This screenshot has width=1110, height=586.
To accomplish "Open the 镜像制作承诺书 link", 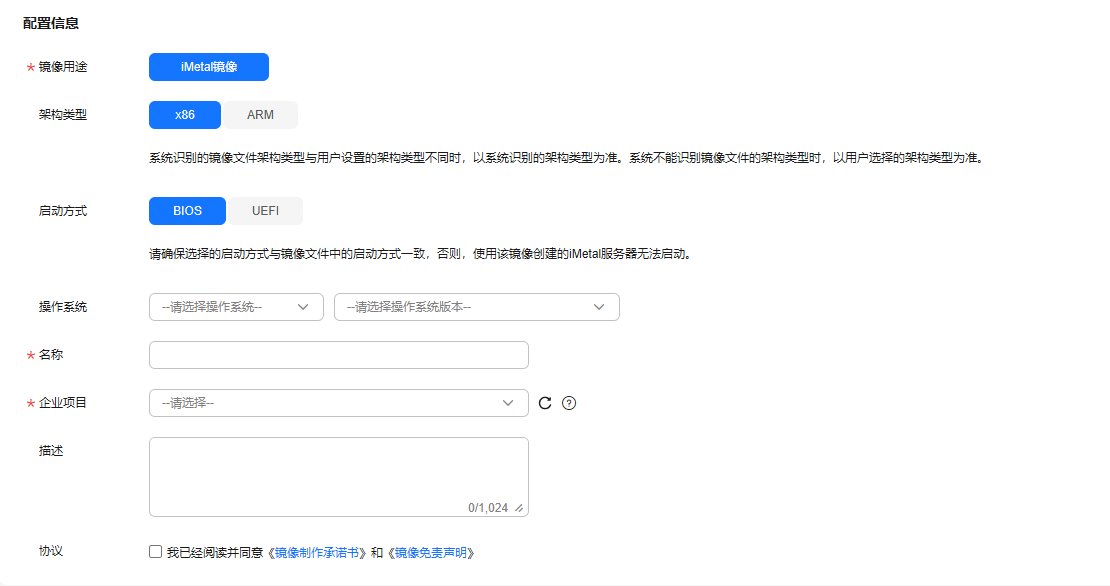I will point(316,553).
